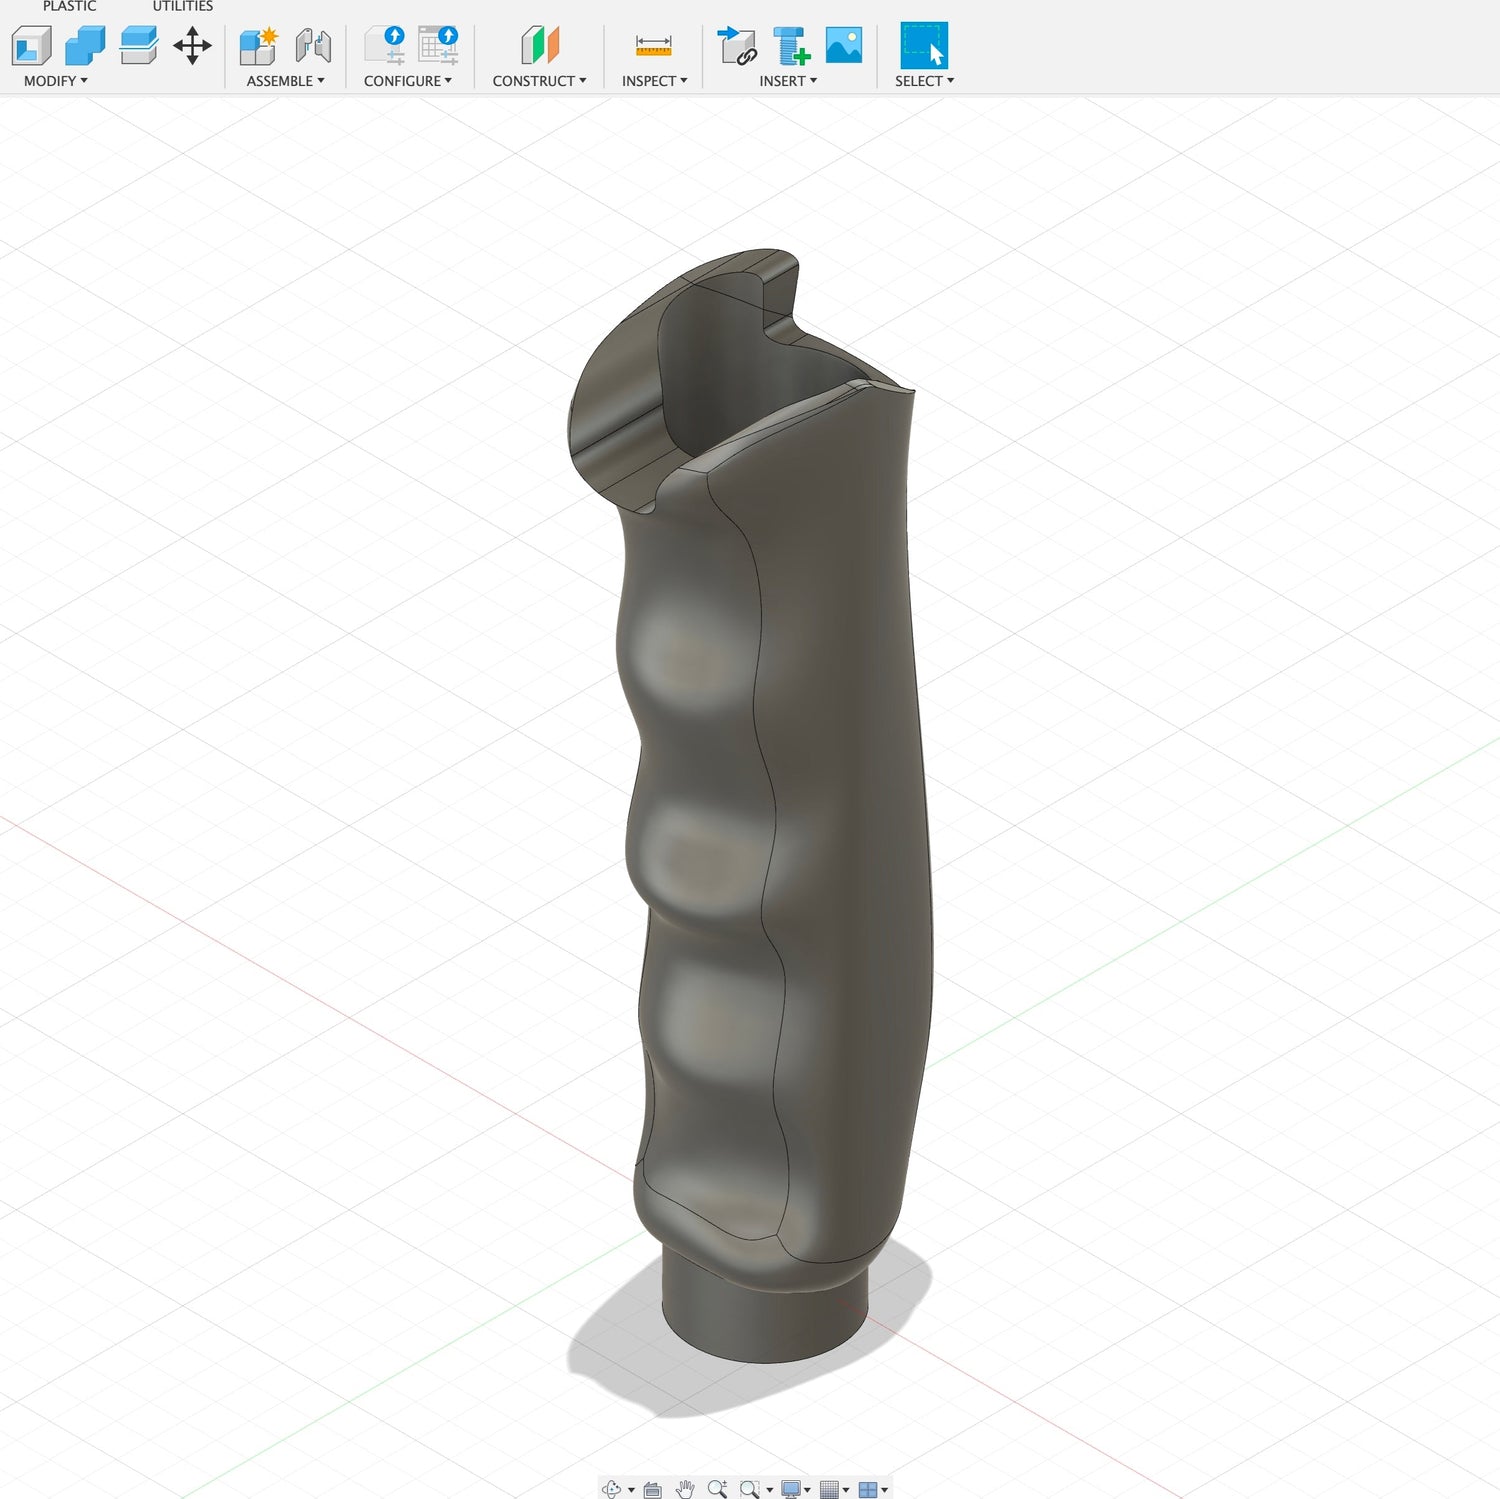Choose the Split Body tool icon
Screen dimensions: 1500x1499
[x=138, y=46]
